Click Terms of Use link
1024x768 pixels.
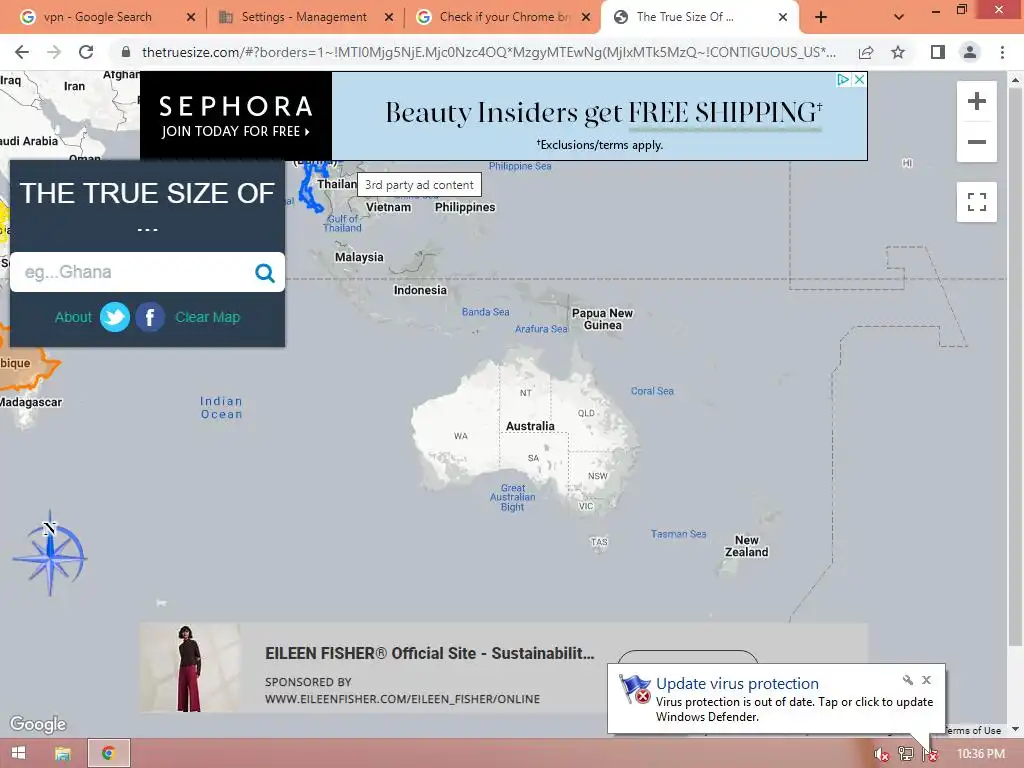(x=972, y=730)
